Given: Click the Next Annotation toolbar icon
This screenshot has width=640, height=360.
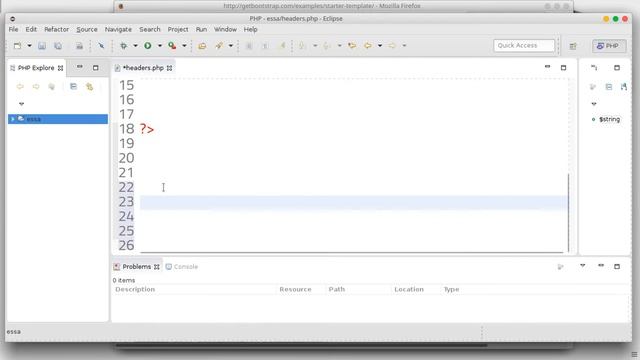Looking at the screenshot, I should [302, 46].
